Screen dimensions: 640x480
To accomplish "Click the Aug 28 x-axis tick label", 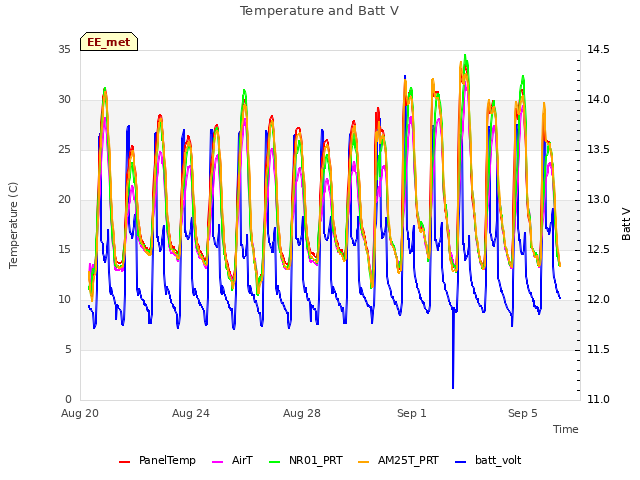I will [x=302, y=413].
